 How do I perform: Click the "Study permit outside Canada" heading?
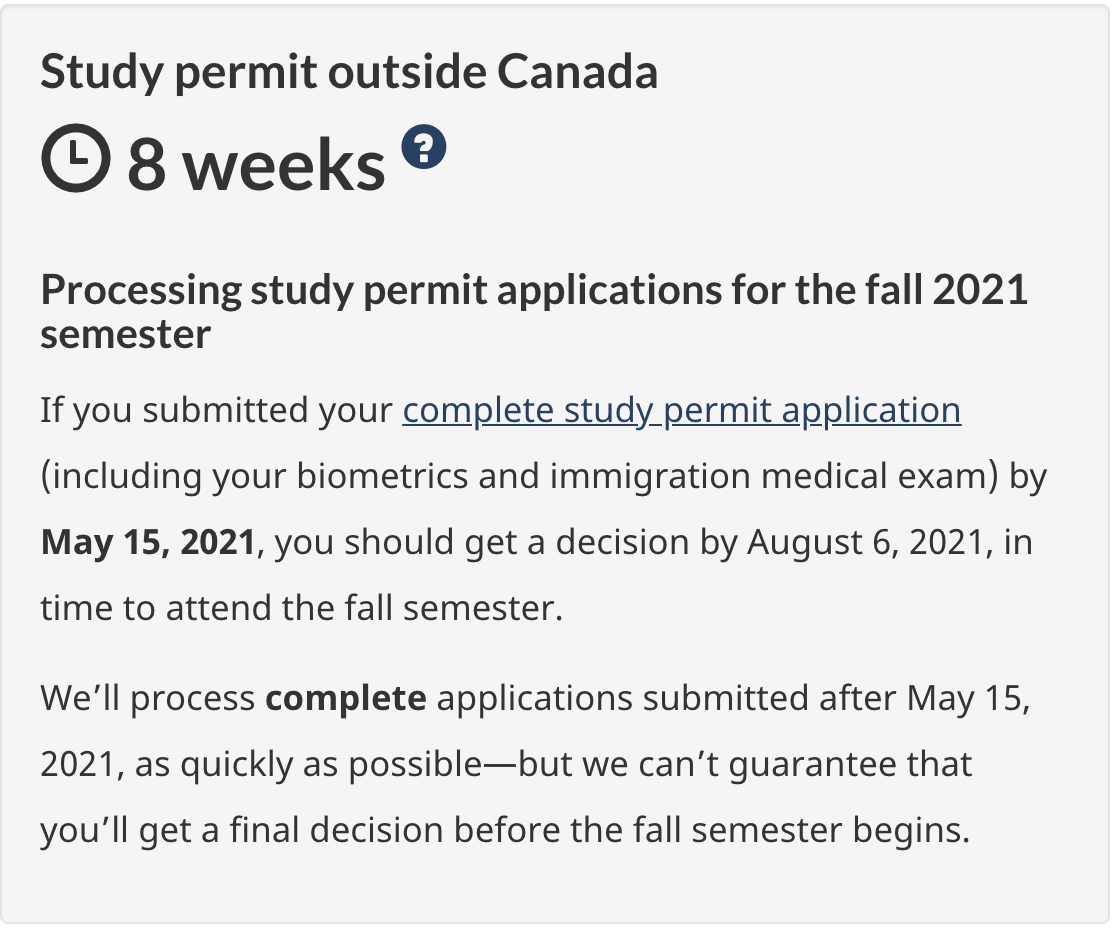click(x=349, y=73)
